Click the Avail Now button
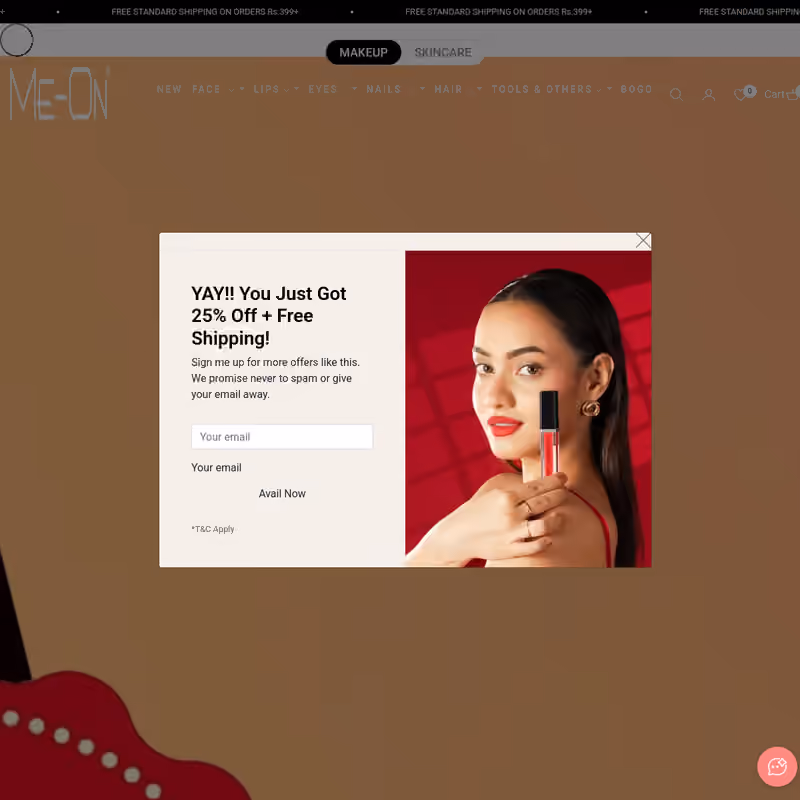The image size is (800, 800). [x=282, y=493]
